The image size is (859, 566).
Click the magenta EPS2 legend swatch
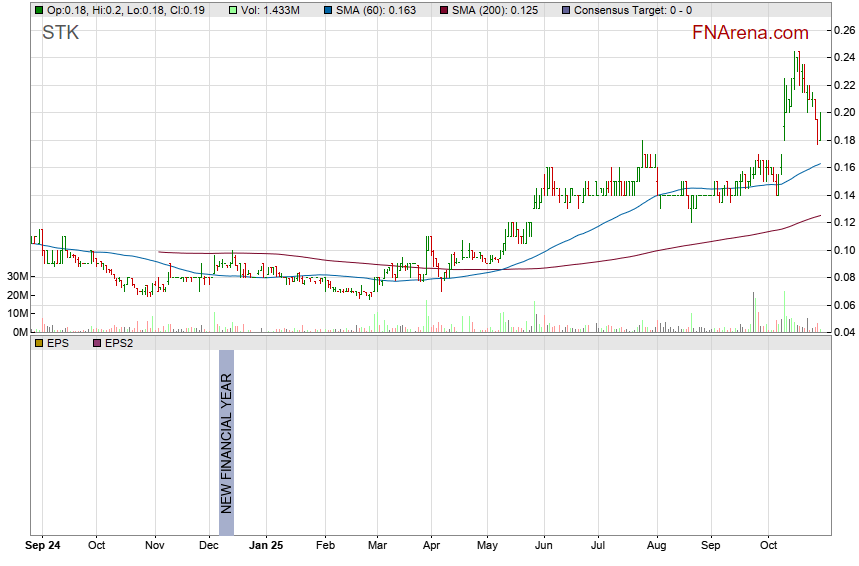[97, 343]
